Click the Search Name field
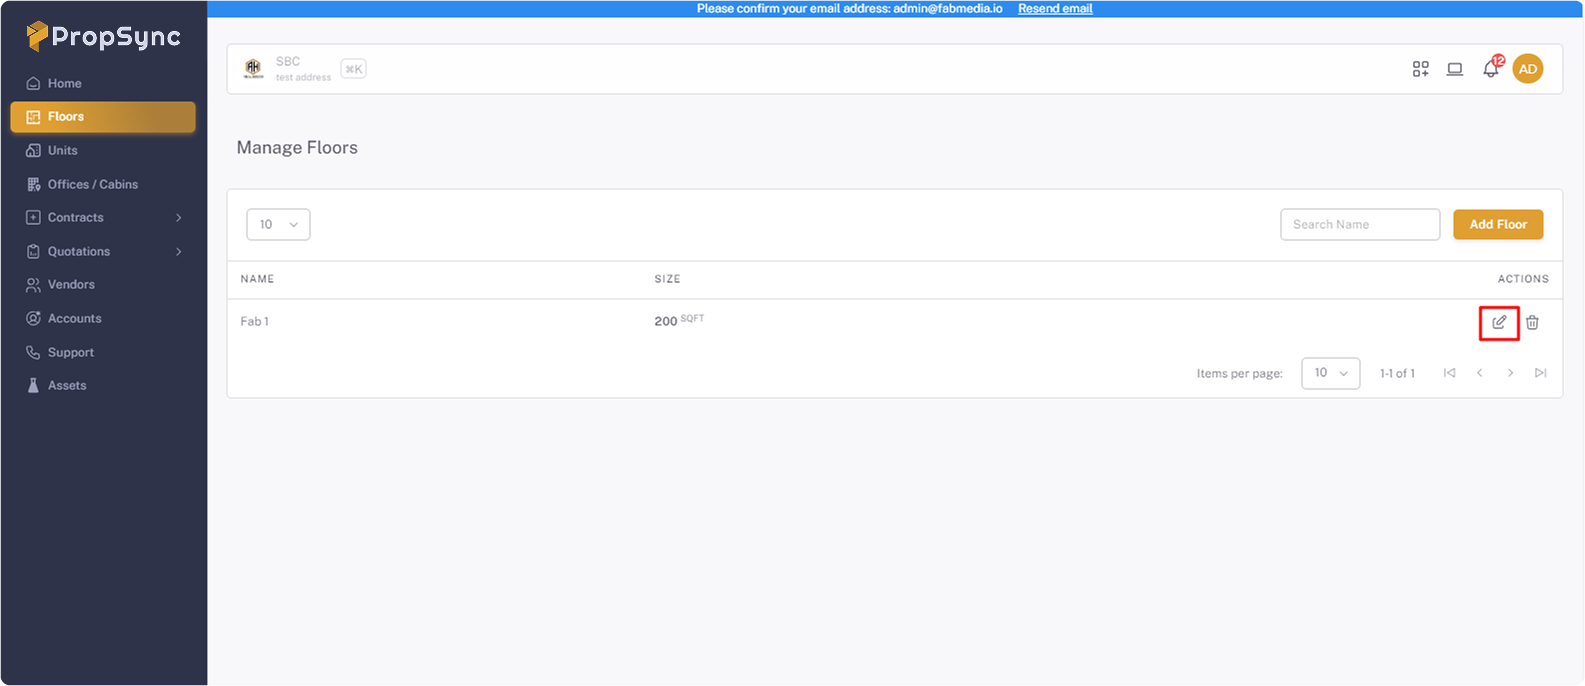The image size is (1585, 686). pos(1360,224)
